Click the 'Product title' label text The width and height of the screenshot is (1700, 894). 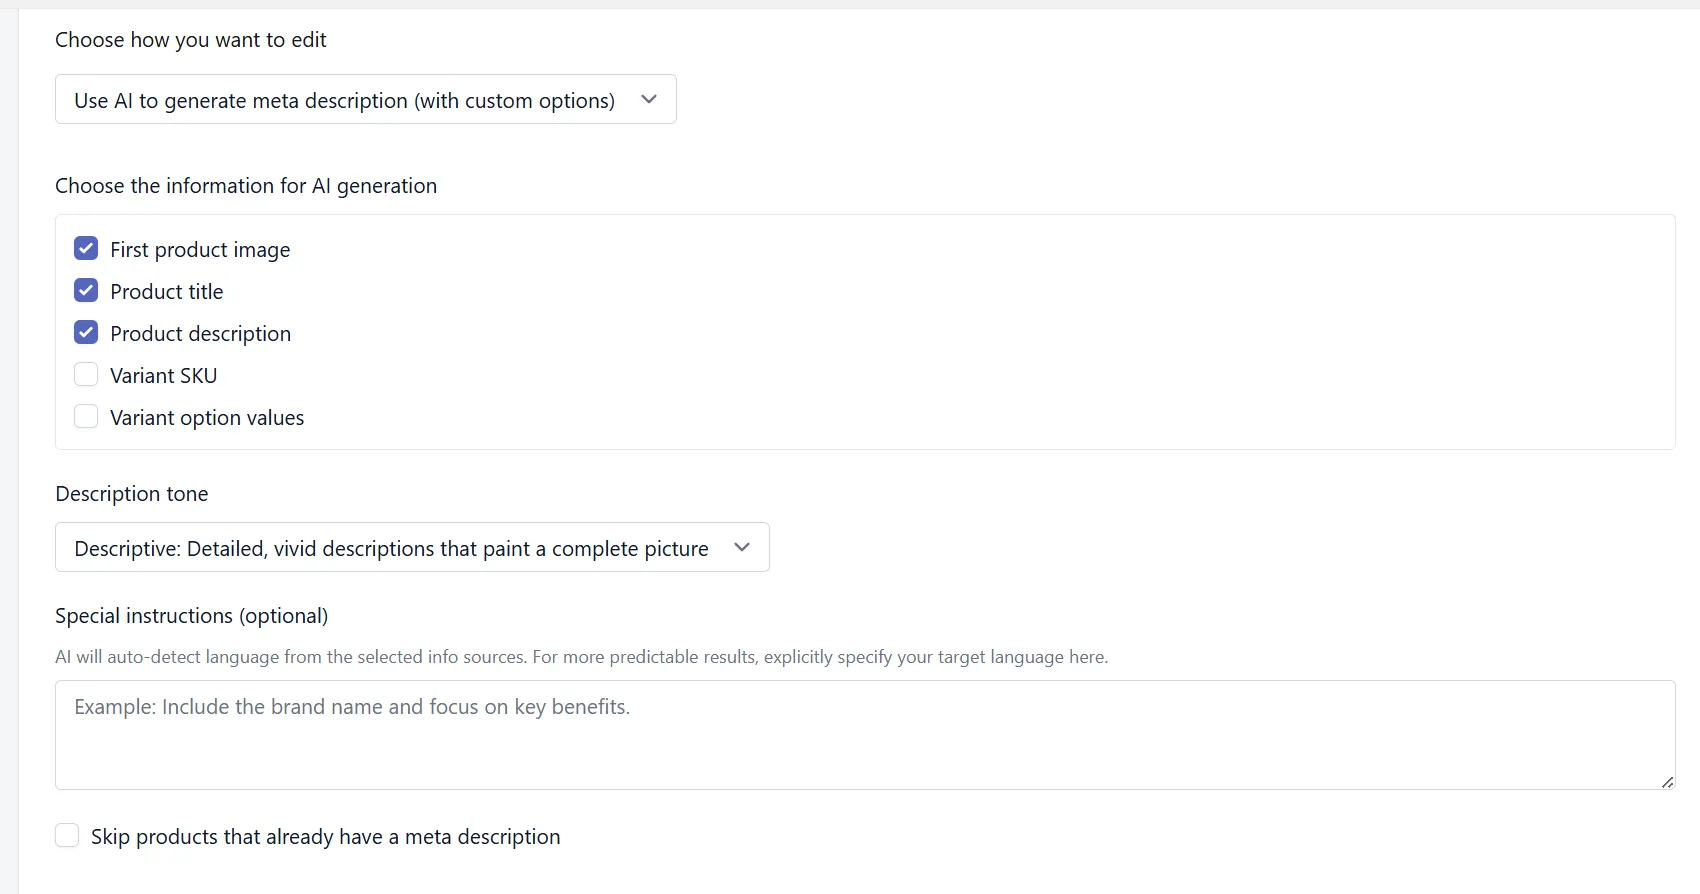(x=167, y=291)
